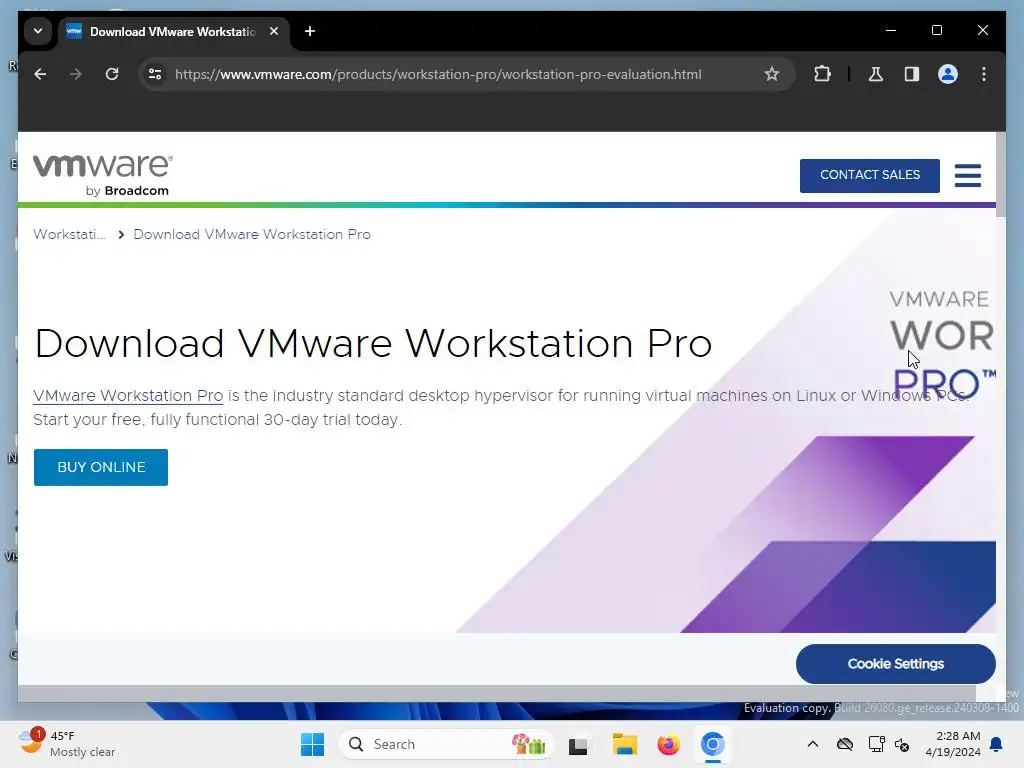The width and height of the screenshot is (1024, 768).
Task: Click the Workstati... breadcrumb link
Action: [69, 234]
